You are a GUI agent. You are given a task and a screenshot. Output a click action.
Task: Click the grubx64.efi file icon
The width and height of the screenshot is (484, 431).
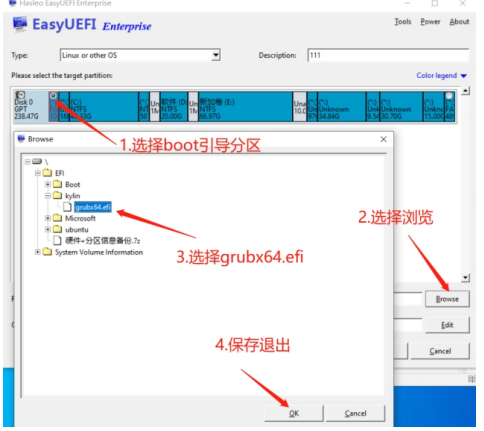coord(67,207)
